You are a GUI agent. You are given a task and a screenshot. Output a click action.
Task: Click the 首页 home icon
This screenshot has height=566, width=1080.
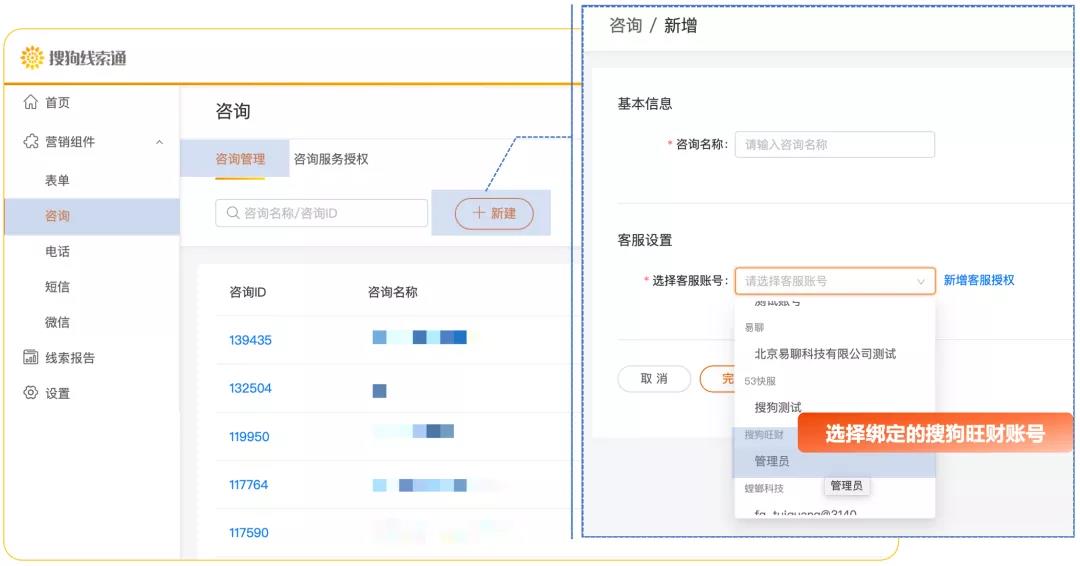click(x=30, y=102)
